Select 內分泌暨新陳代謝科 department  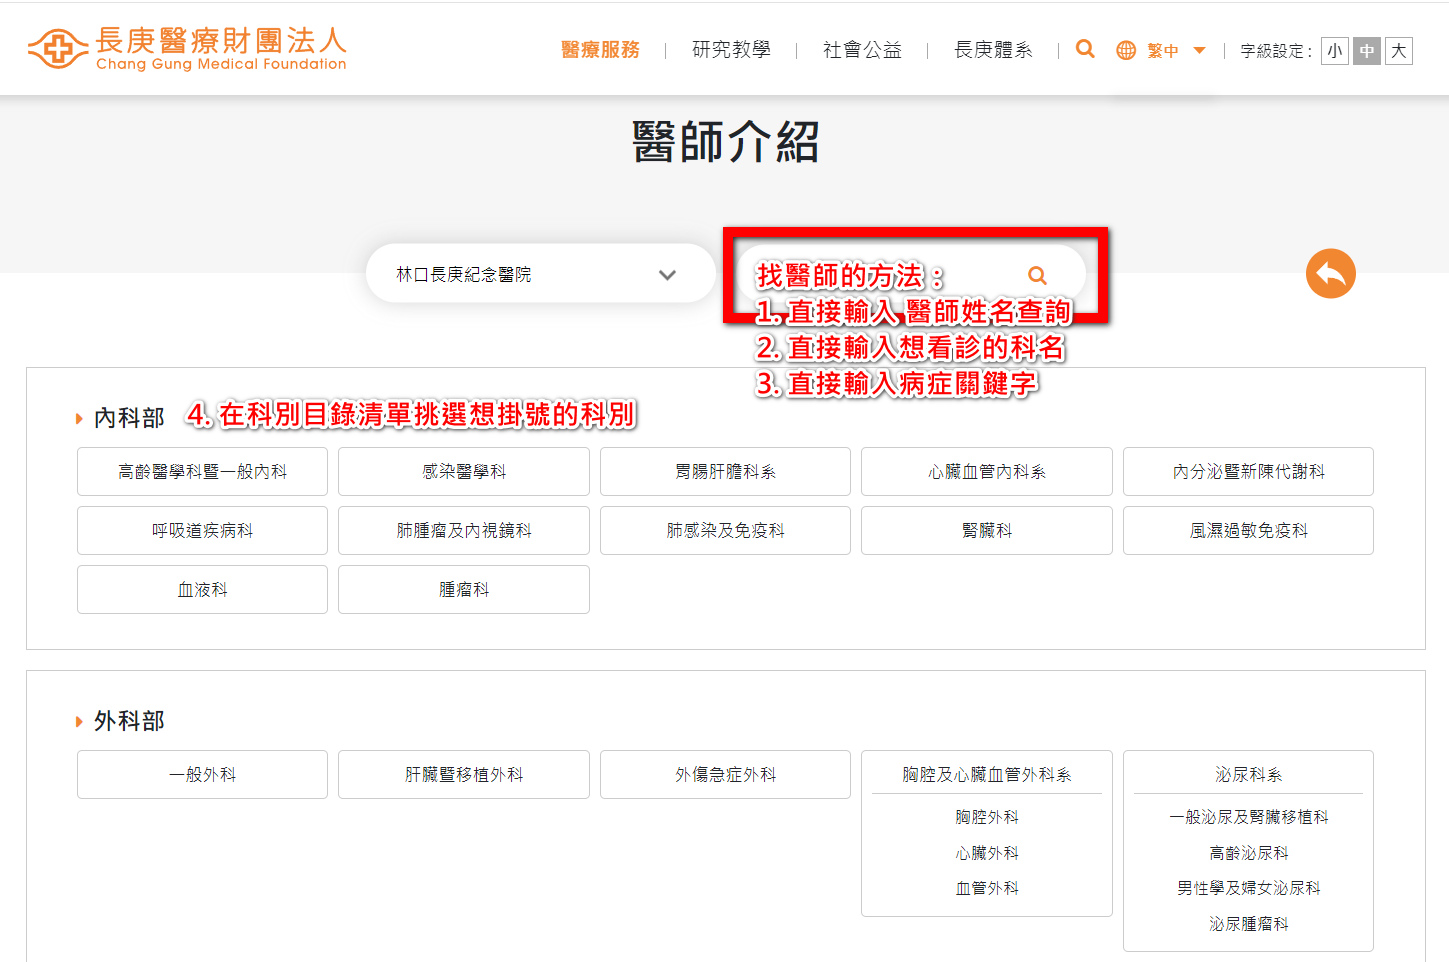coord(1248,471)
